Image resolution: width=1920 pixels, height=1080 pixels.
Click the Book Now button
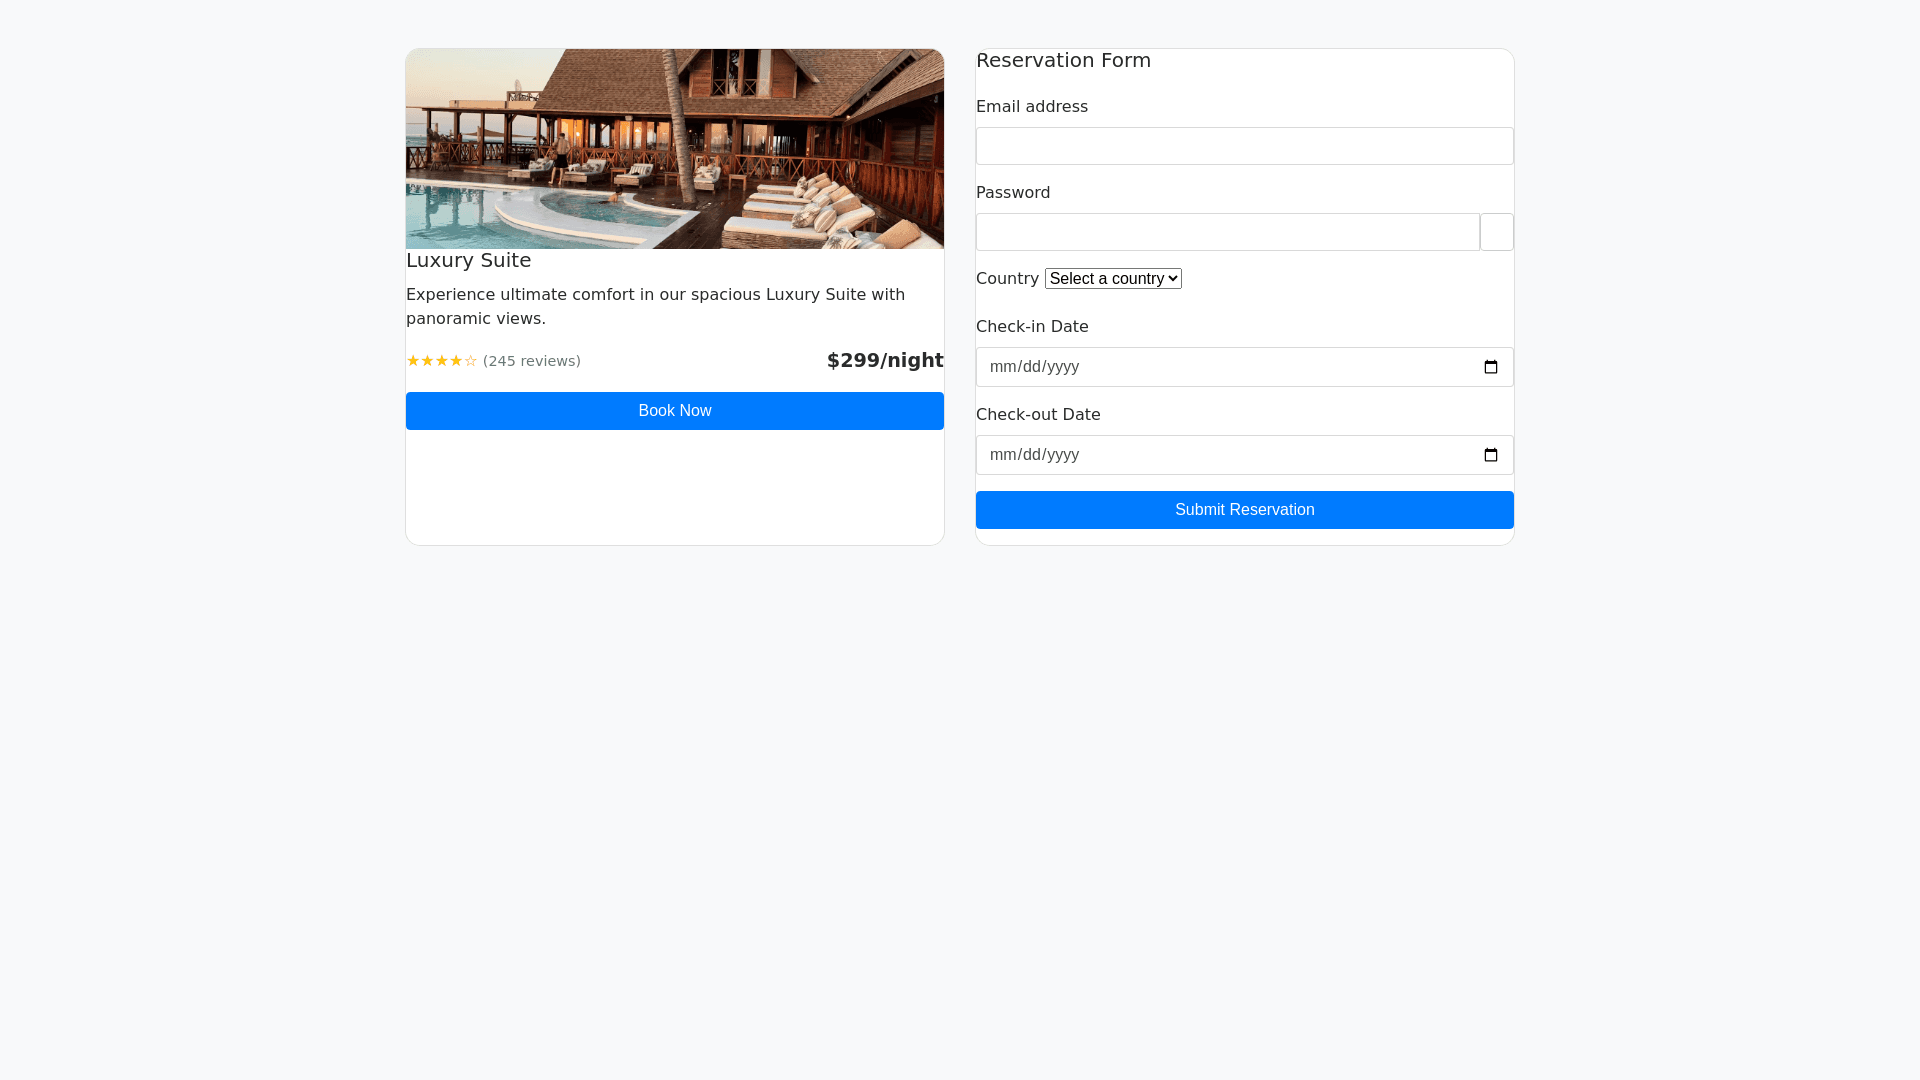[x=674, y=411]
